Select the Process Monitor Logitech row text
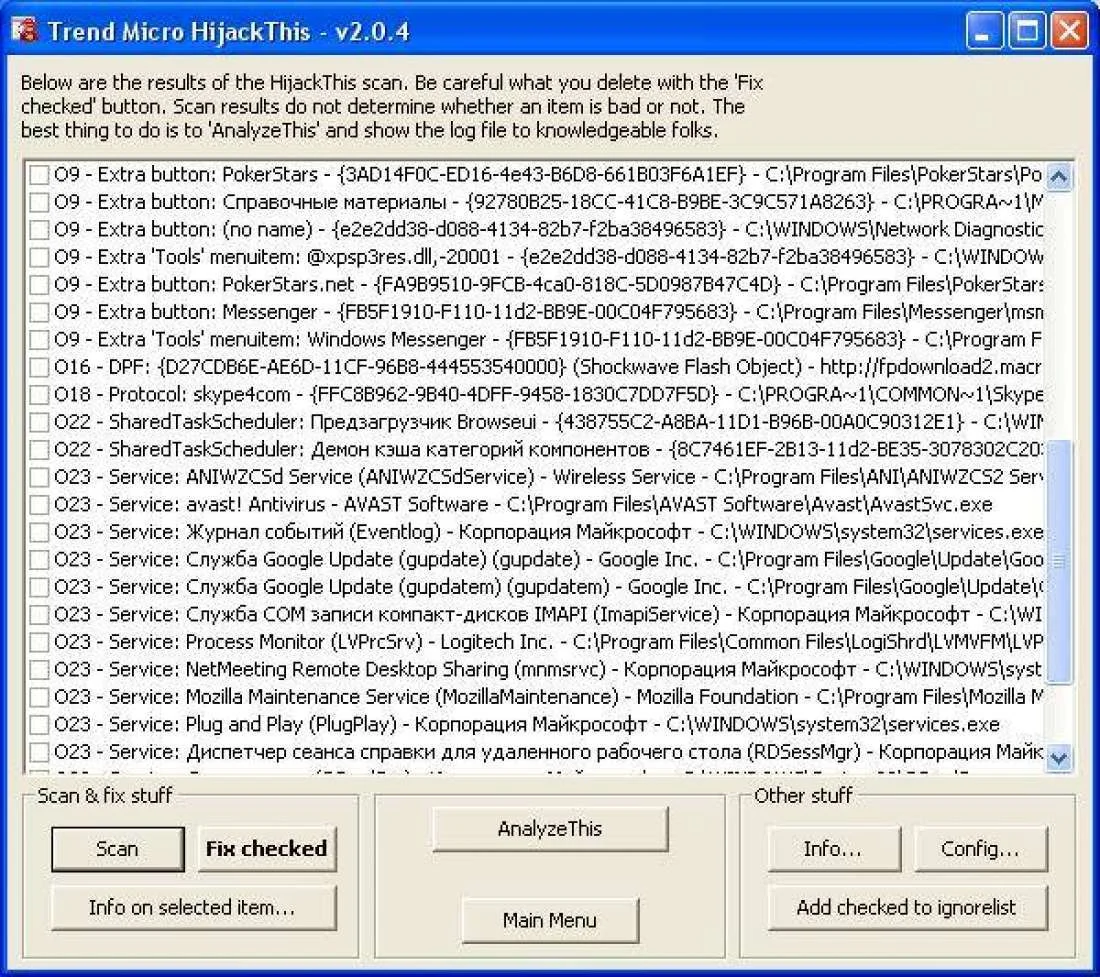The image size is (1100, 977). point(549,642)
